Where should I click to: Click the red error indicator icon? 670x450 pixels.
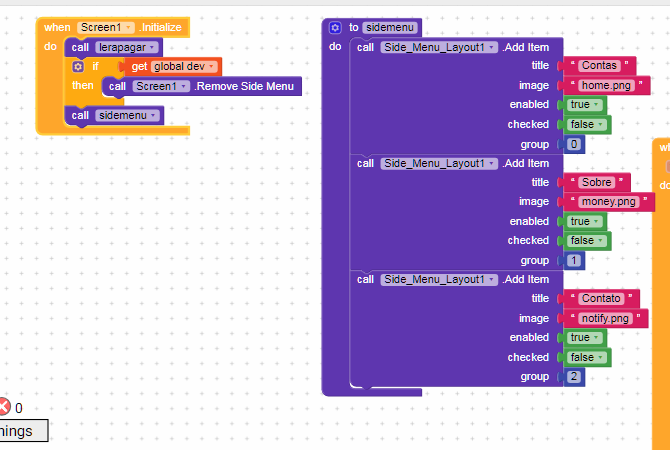point(4,407)
